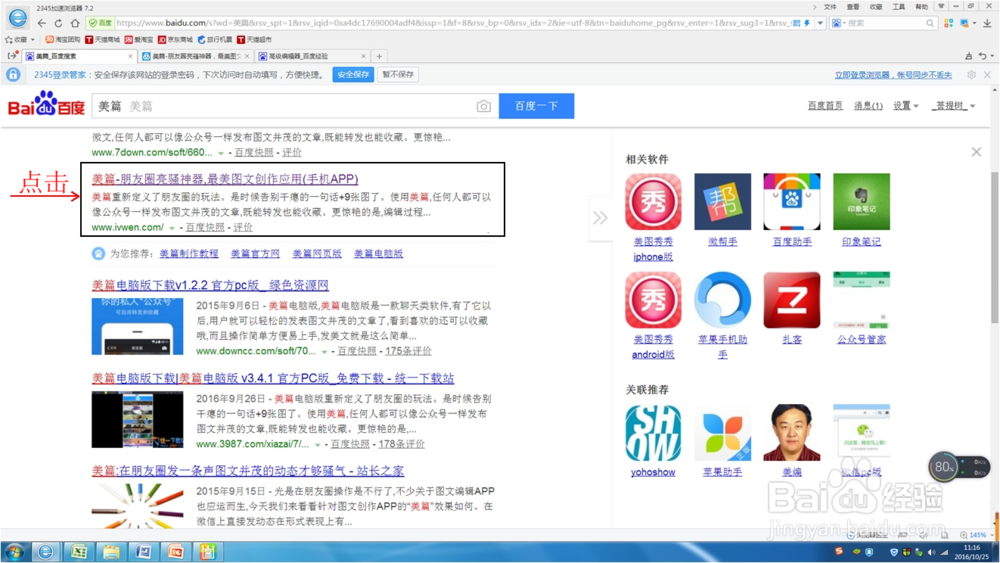Open the 天猫超市 bookmark
The image size is (1000, 563).
coord(254,40)
